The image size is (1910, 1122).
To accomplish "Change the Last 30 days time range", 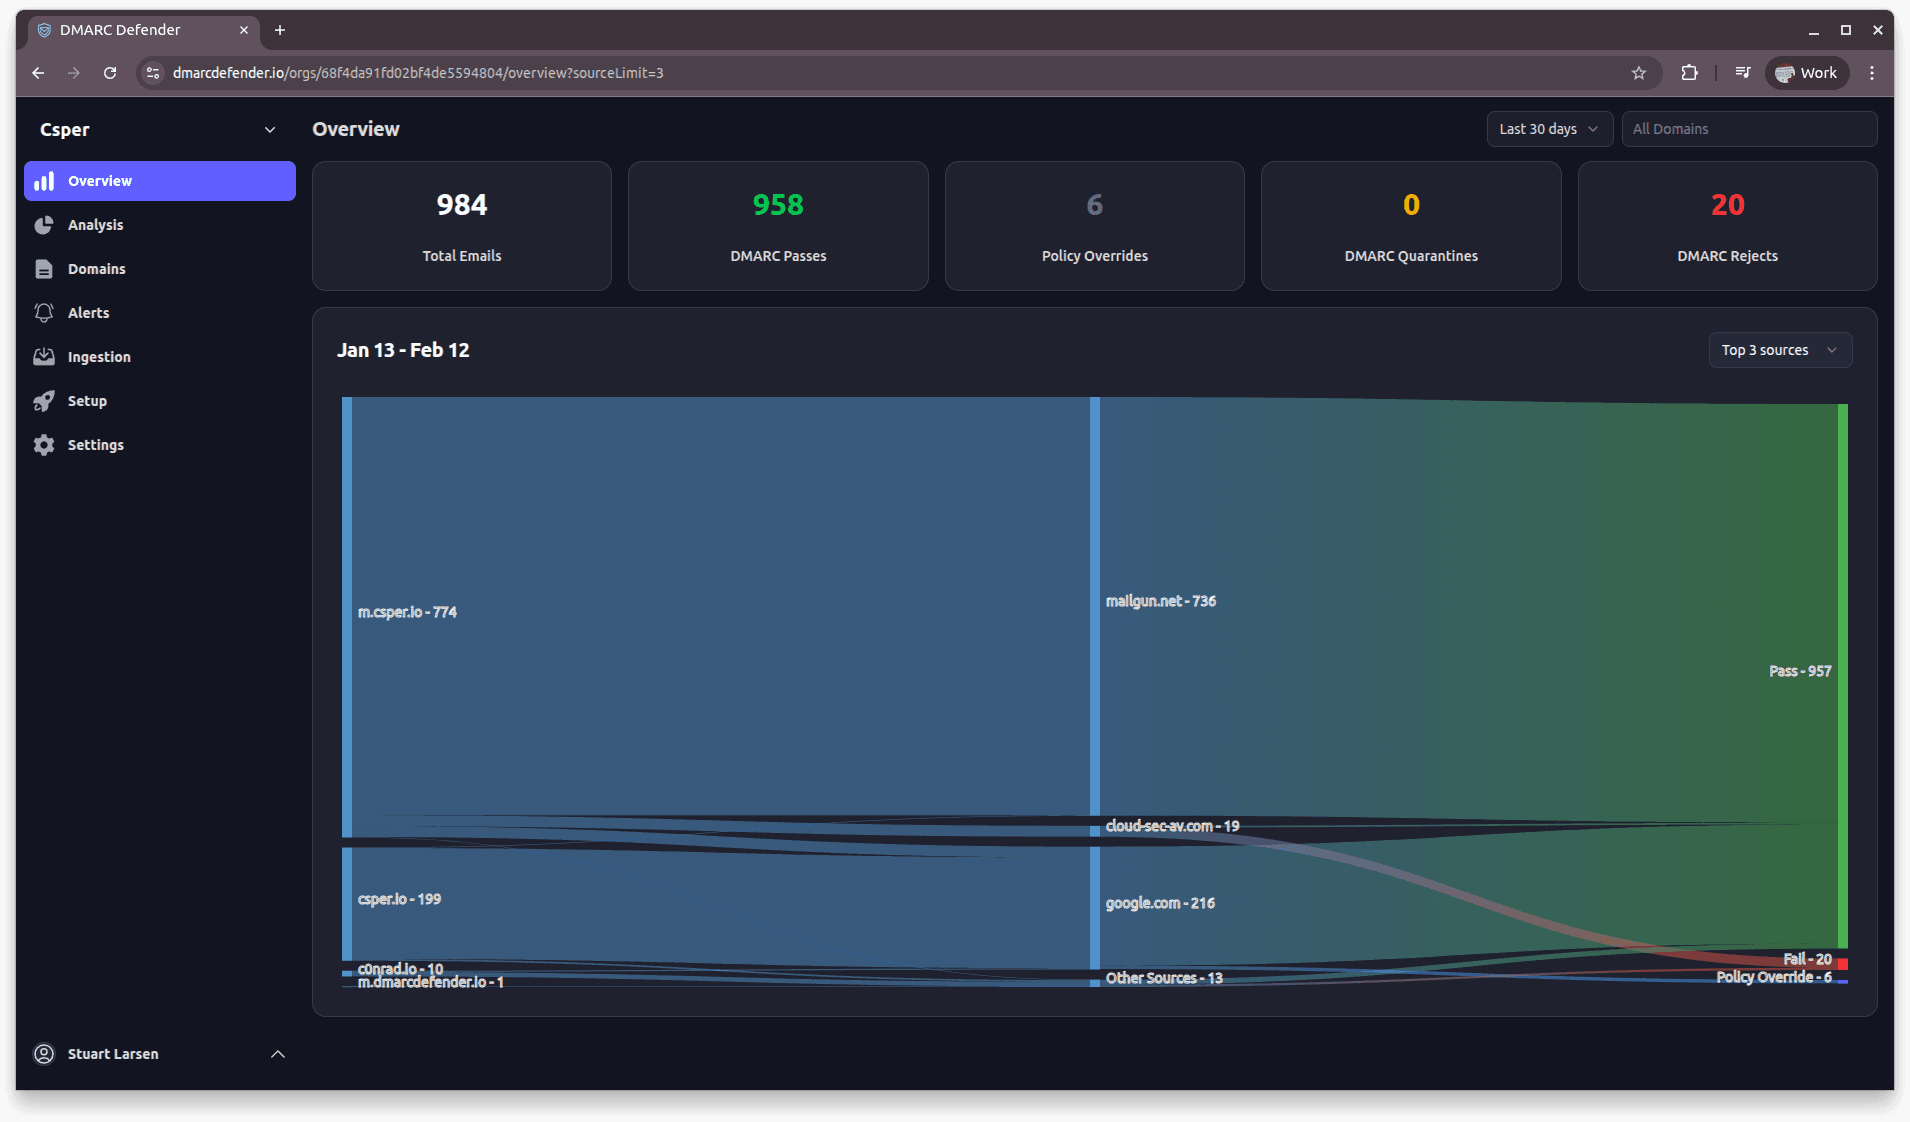I will tap(1548, 129).
